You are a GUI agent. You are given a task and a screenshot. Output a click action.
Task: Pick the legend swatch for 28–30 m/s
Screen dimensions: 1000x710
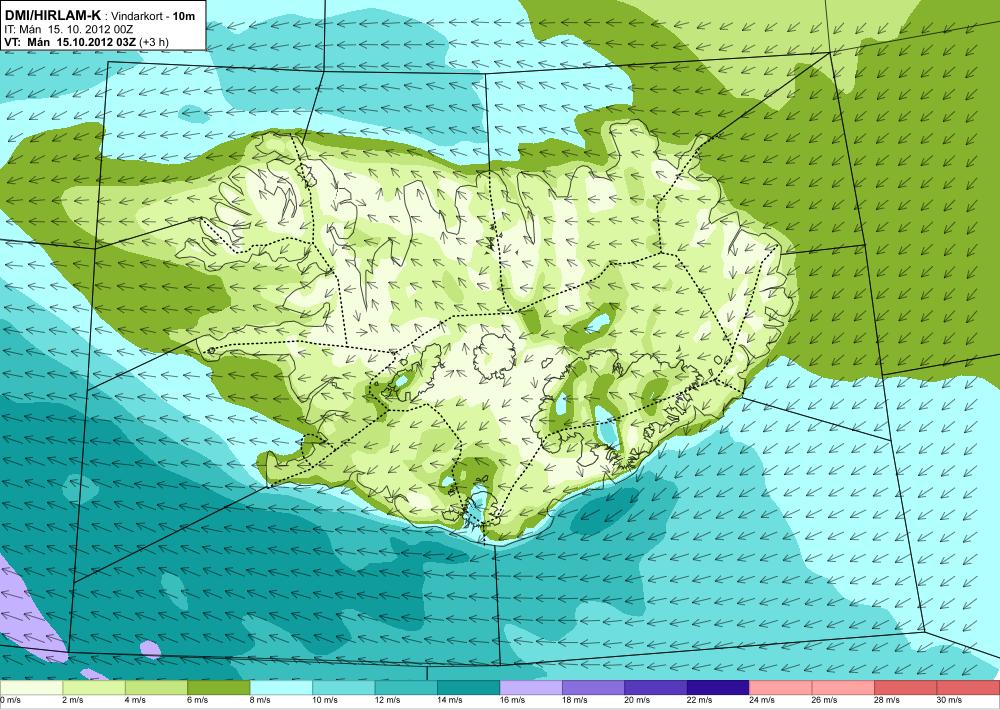pyautogui.click(x=906, y=688)
